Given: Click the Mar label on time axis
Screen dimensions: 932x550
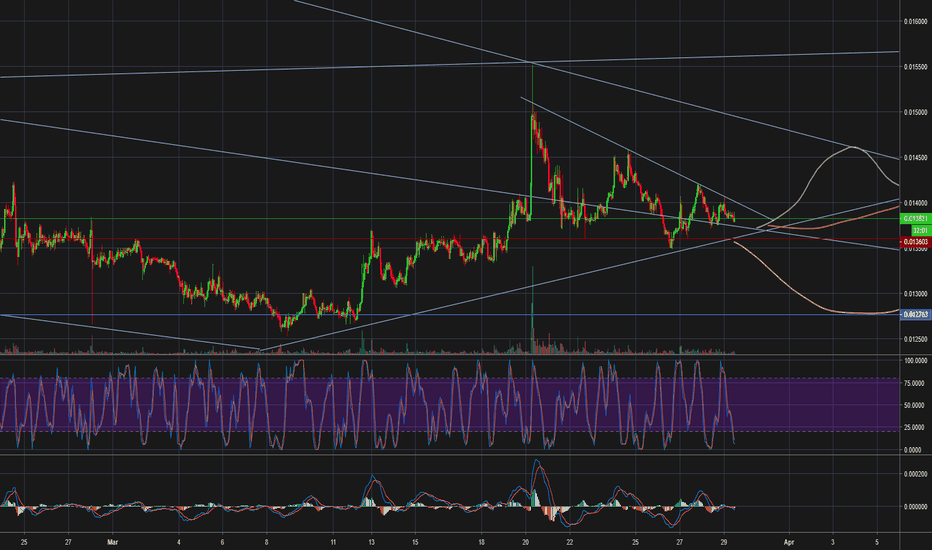Looking at the screenshot, I should pos(114,542).
